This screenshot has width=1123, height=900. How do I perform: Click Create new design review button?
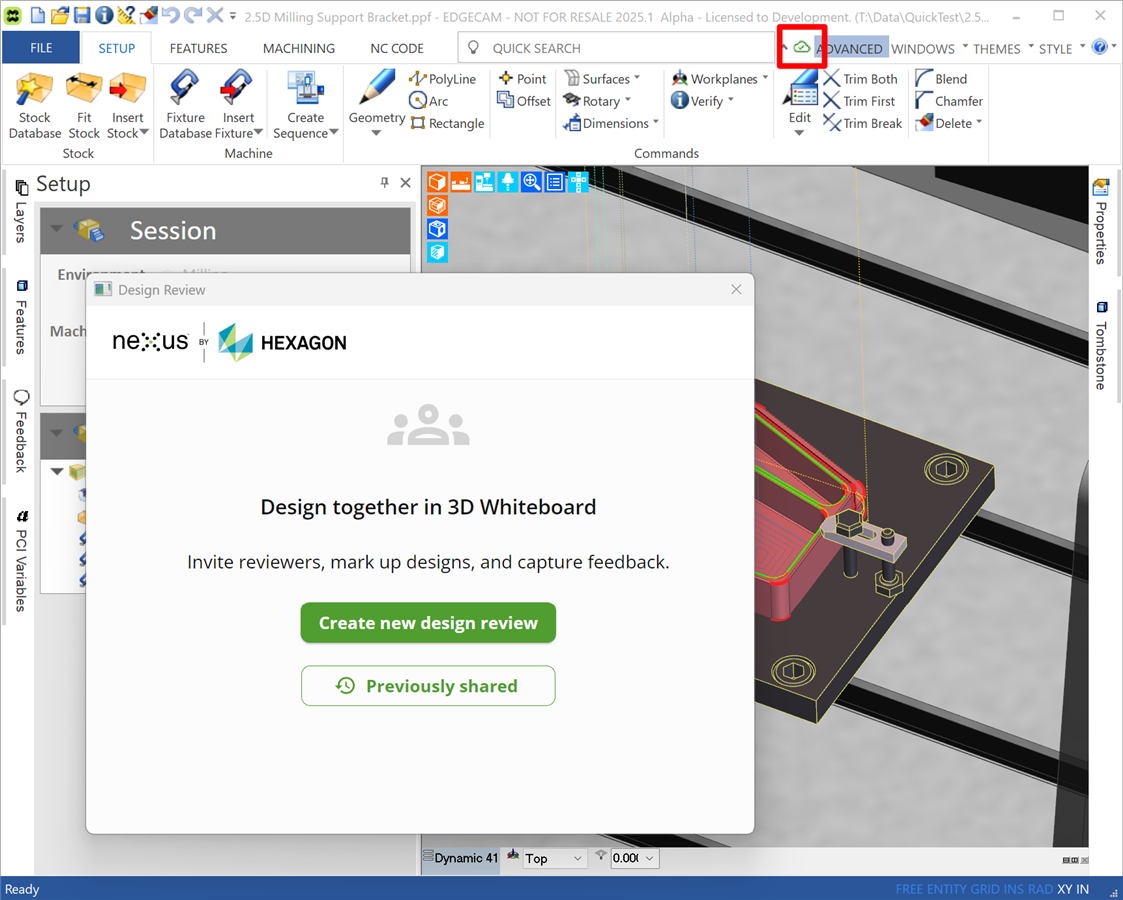click(428, 623)
